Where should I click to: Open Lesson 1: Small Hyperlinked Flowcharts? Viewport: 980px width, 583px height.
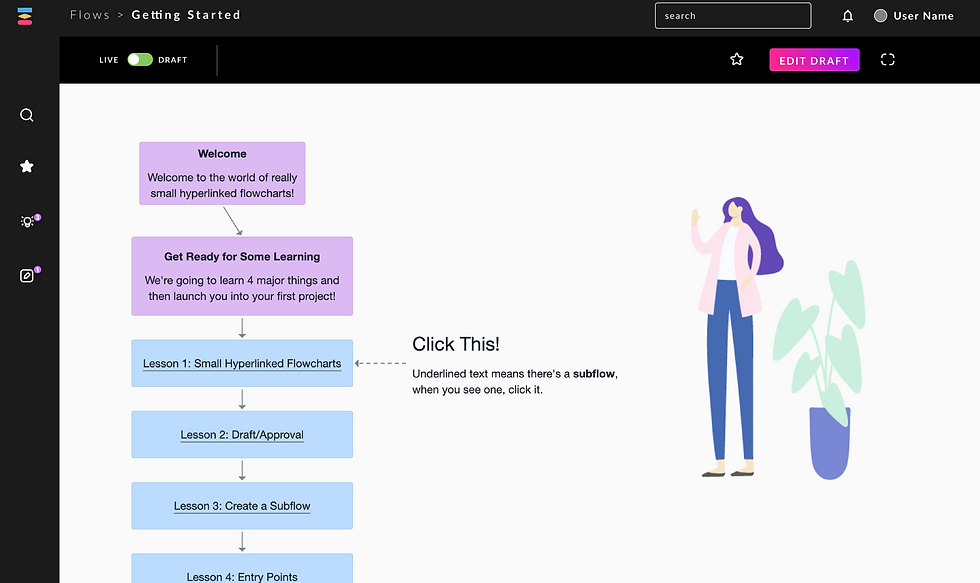(x=242, y=364)
